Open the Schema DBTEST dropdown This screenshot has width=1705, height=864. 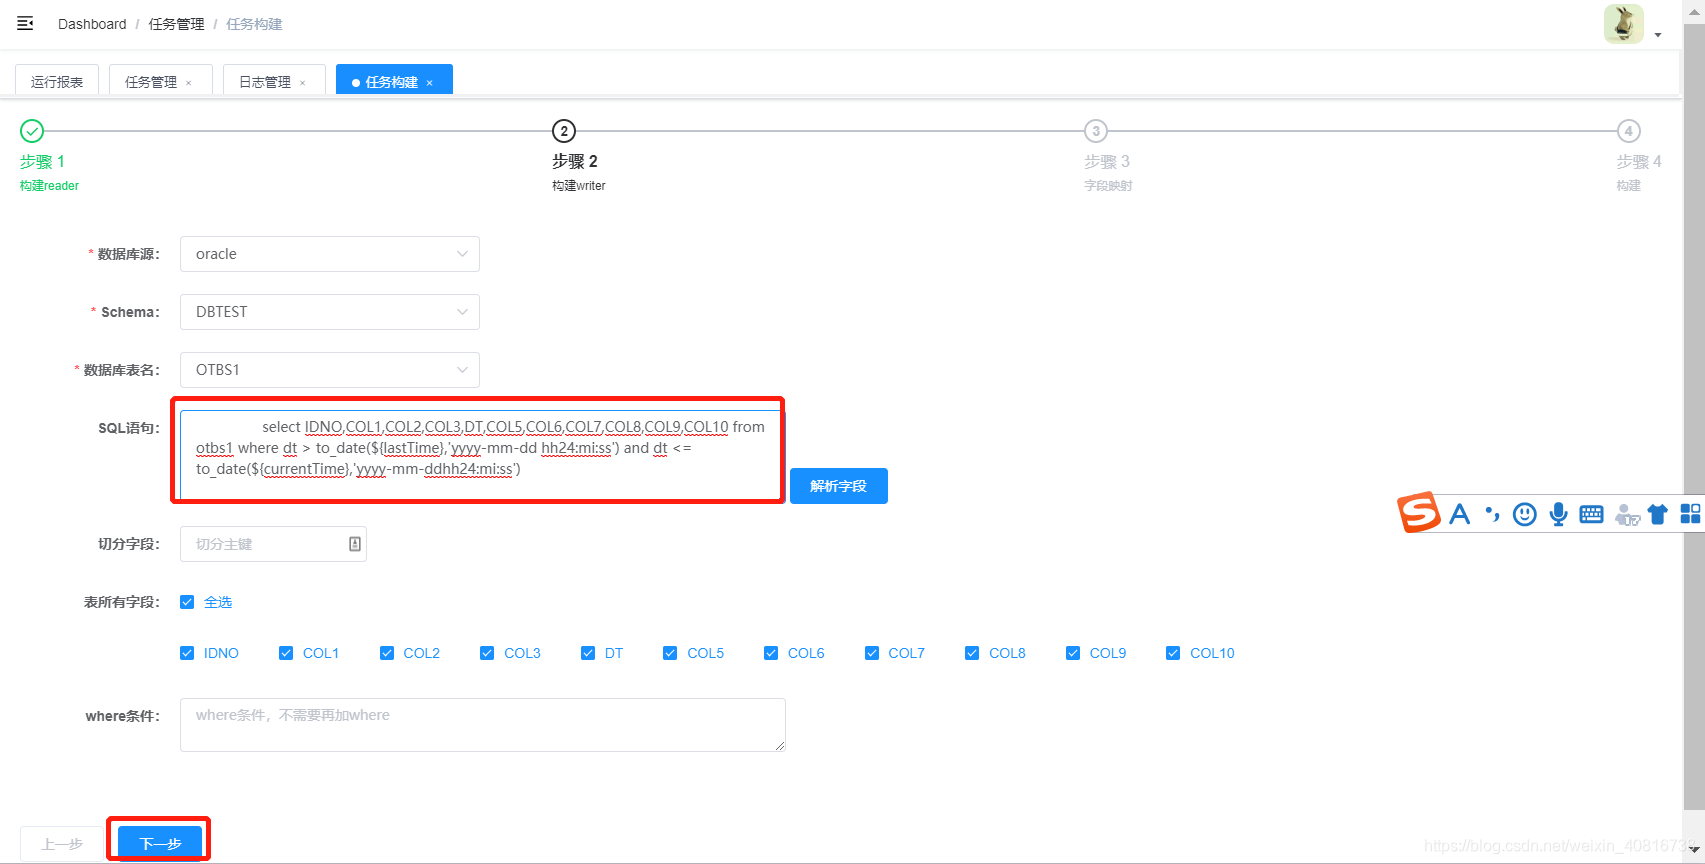[x=330, y=312]
